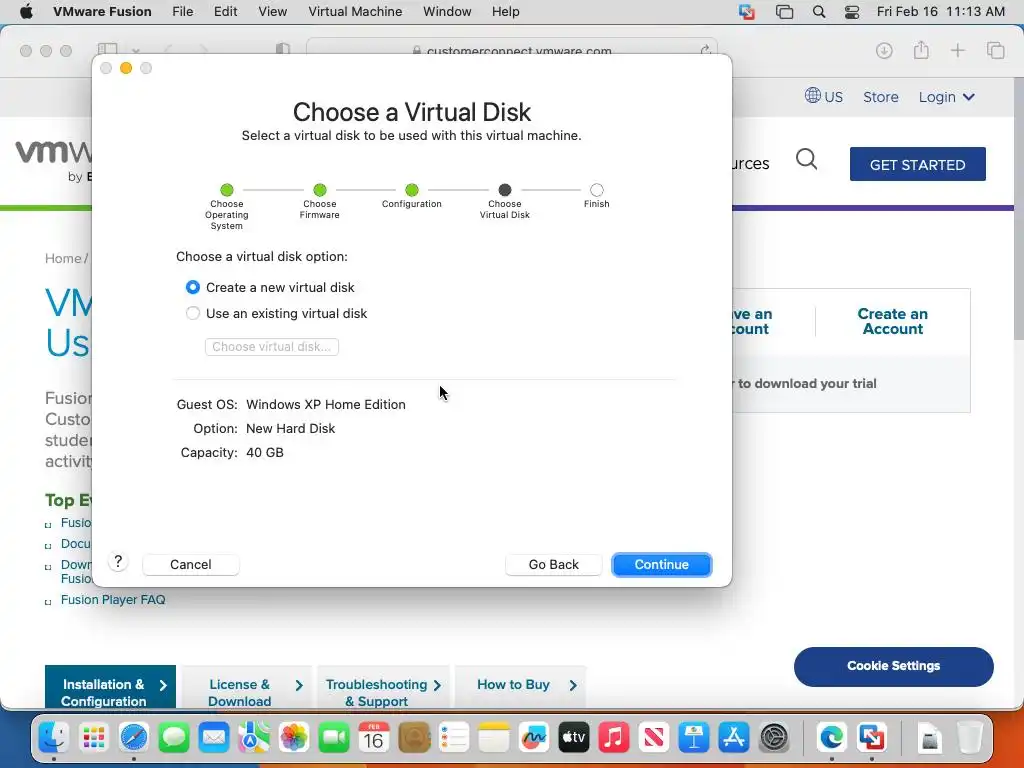Open the VMware Fusion menu
The width and height of the screenshot is (1024, 768).
[102, 12]
